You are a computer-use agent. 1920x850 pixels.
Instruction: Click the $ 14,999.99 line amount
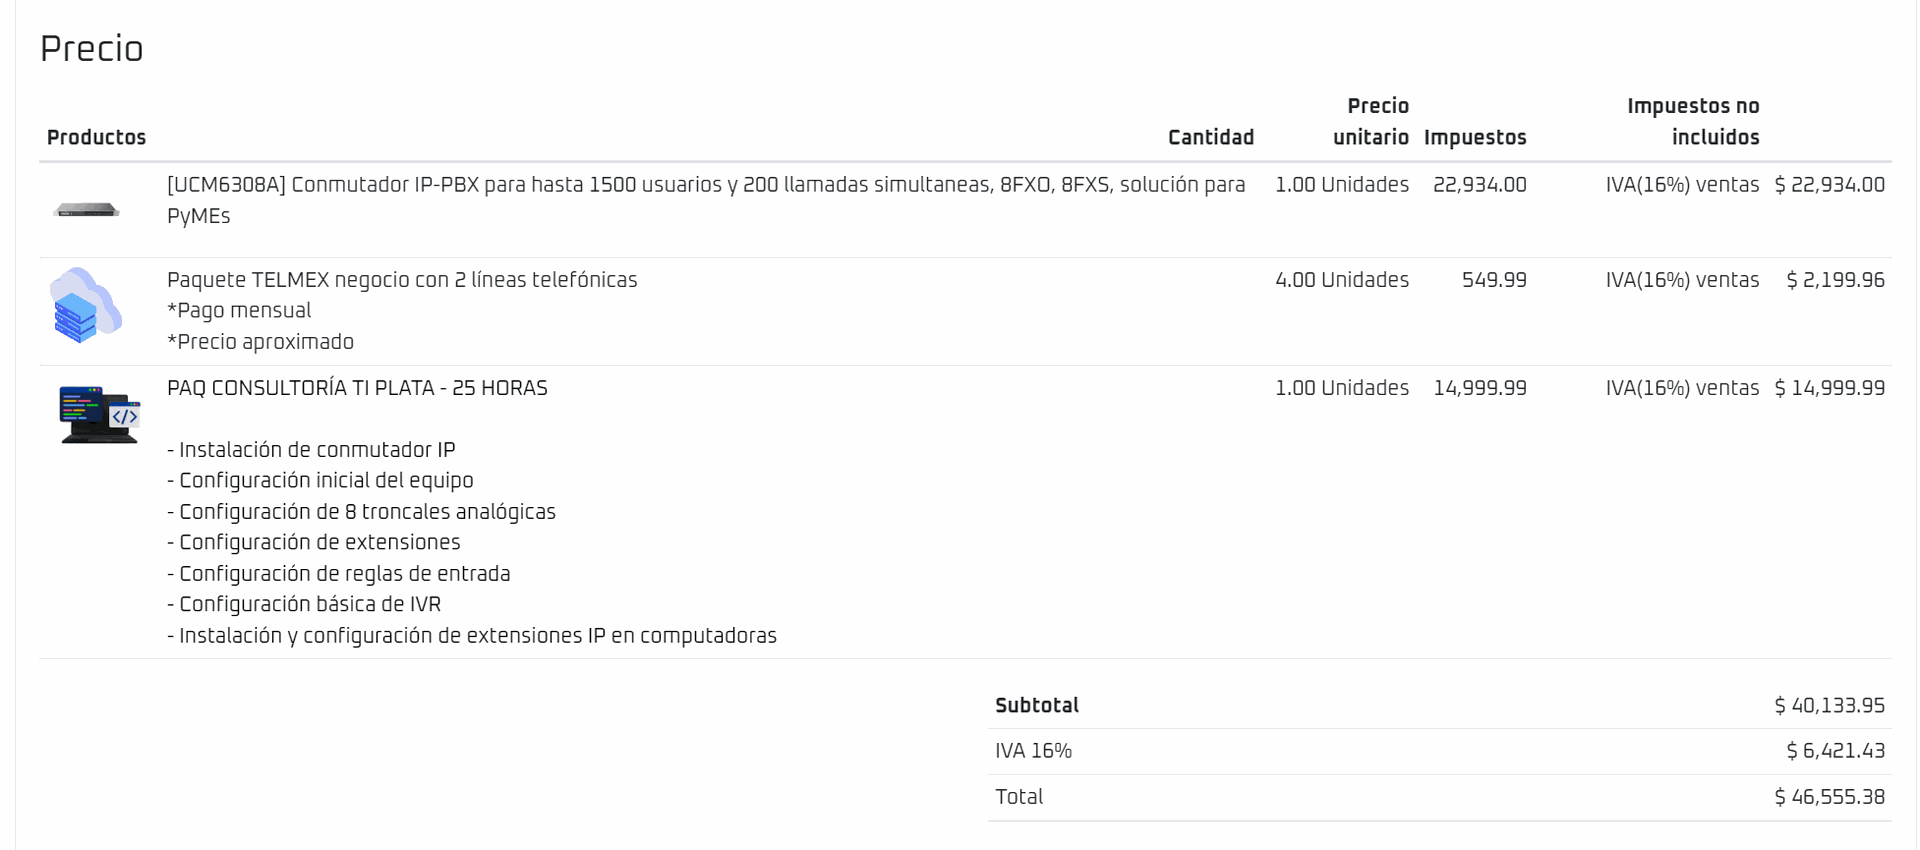tap(1829, 388)
